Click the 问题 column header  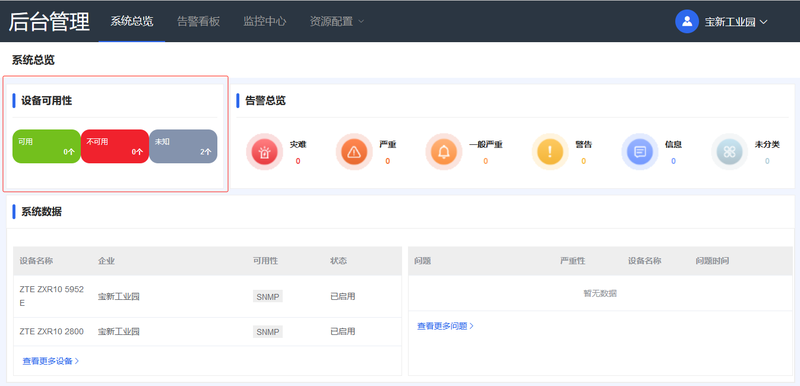coord(423,261)
